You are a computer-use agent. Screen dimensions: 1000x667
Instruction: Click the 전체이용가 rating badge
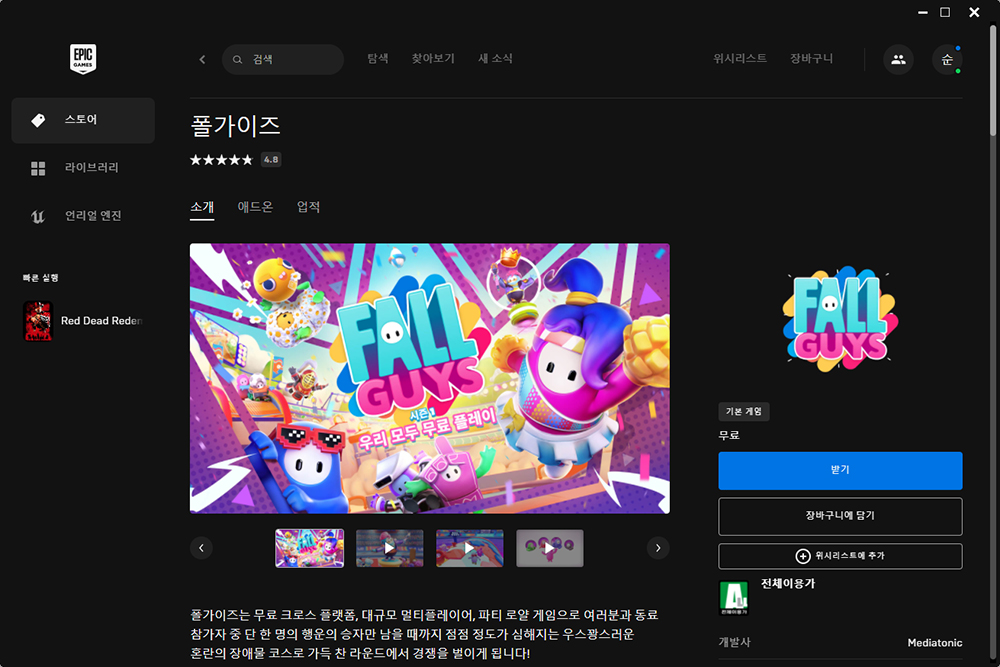click(x=733, y=598)
